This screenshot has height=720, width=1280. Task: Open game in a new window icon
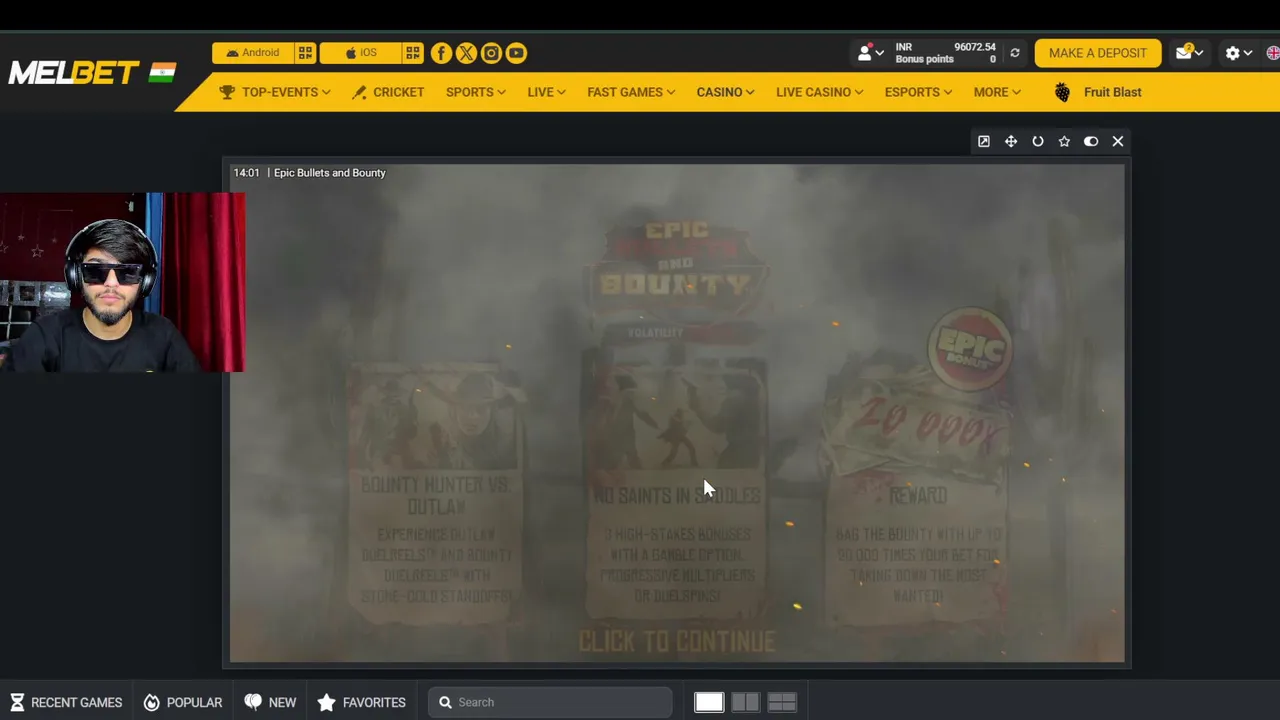tap(984, 142)
